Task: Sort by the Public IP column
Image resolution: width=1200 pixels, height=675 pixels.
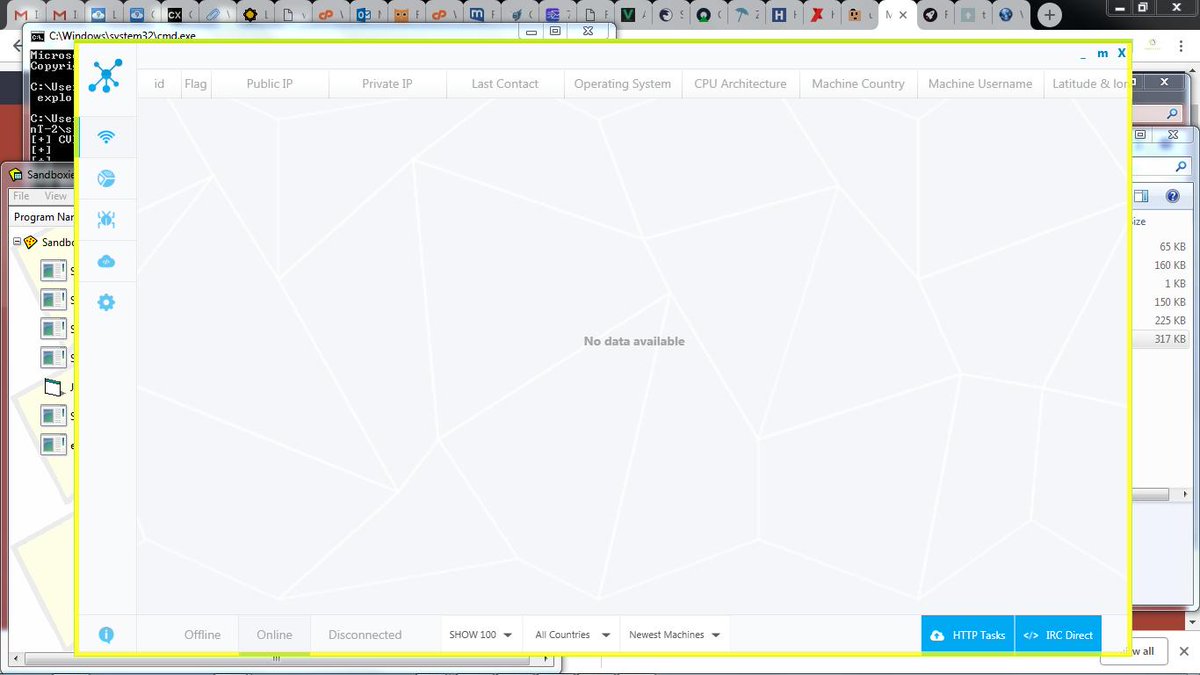Action: (x=270, y=84)
